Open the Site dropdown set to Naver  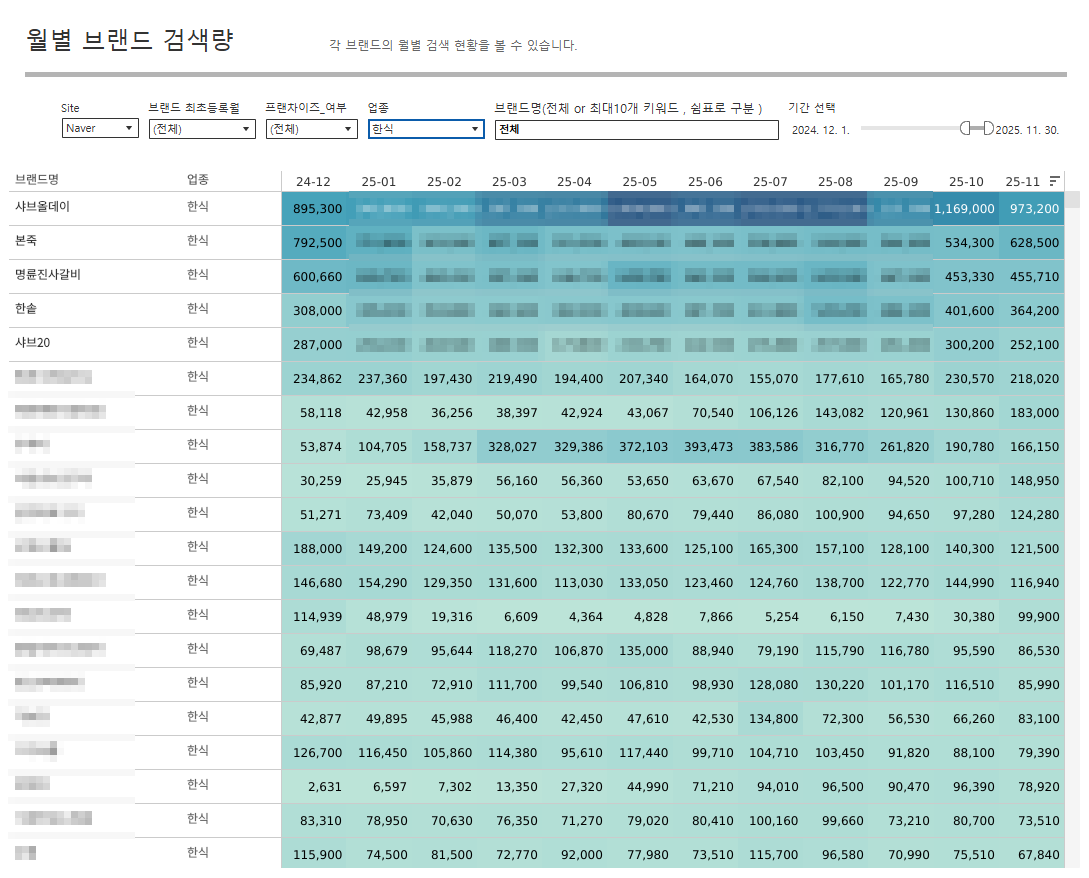pos(100,129)
